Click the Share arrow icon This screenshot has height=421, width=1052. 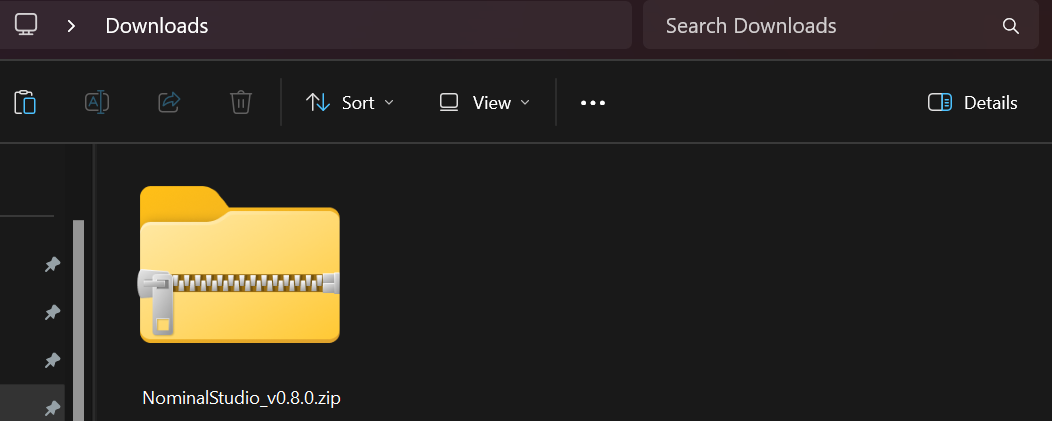169,102
